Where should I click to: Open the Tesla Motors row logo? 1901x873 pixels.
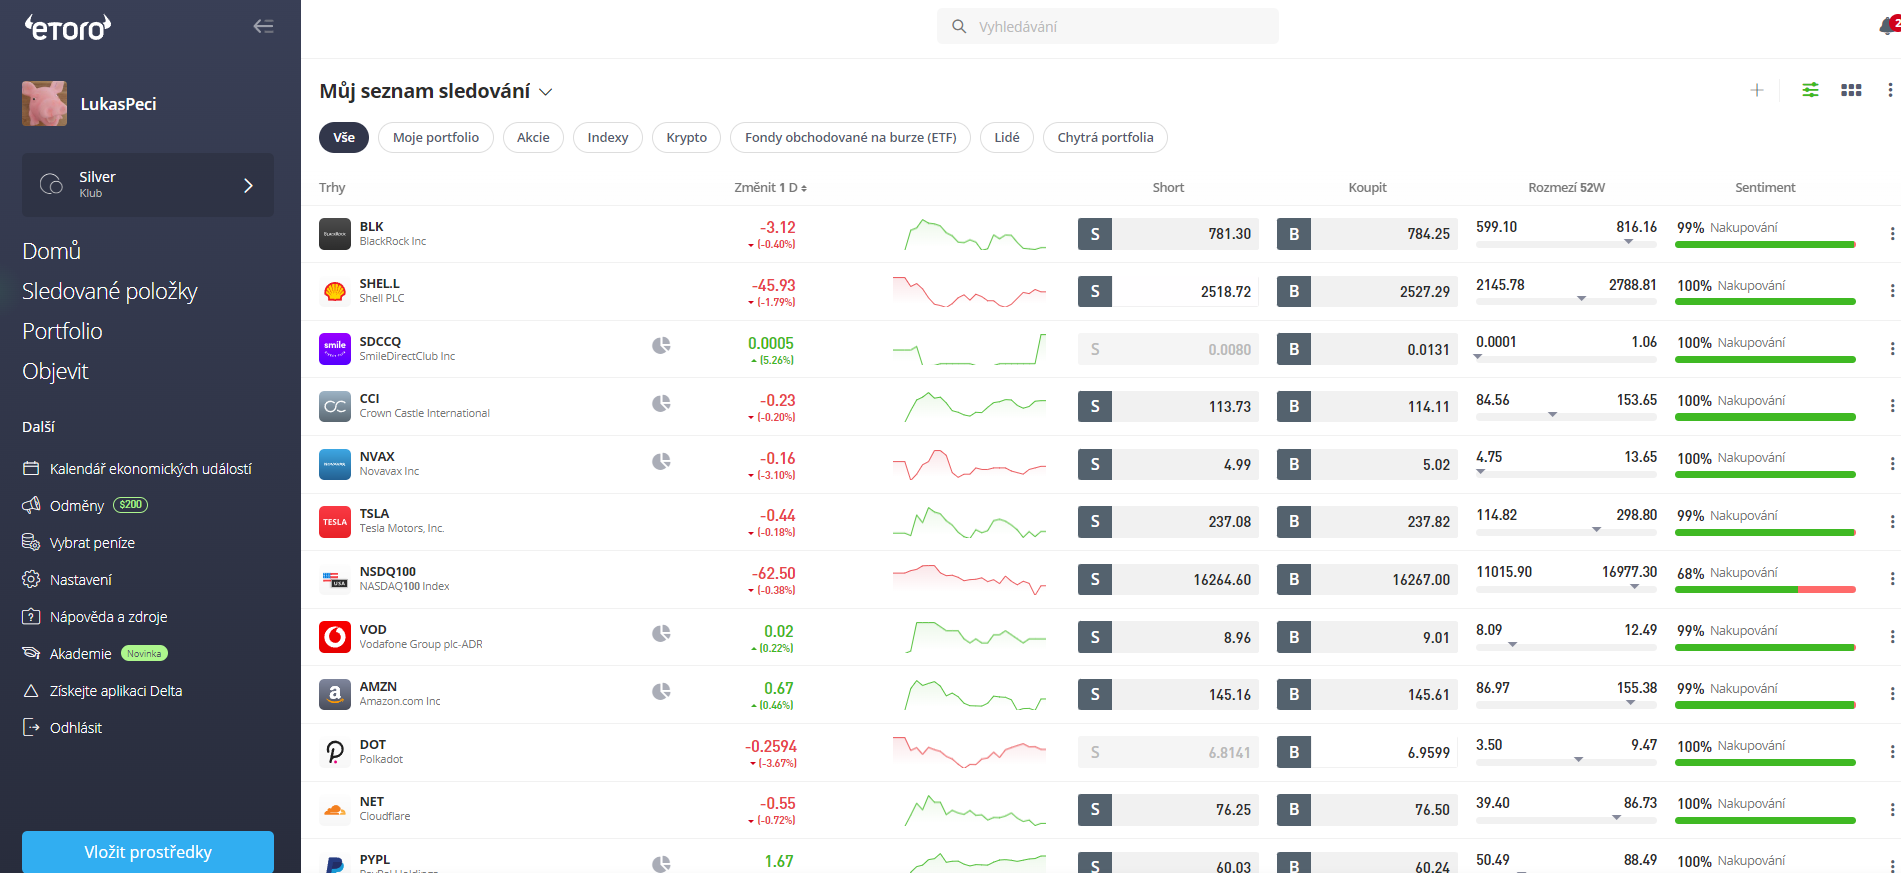tap(335, 521)
